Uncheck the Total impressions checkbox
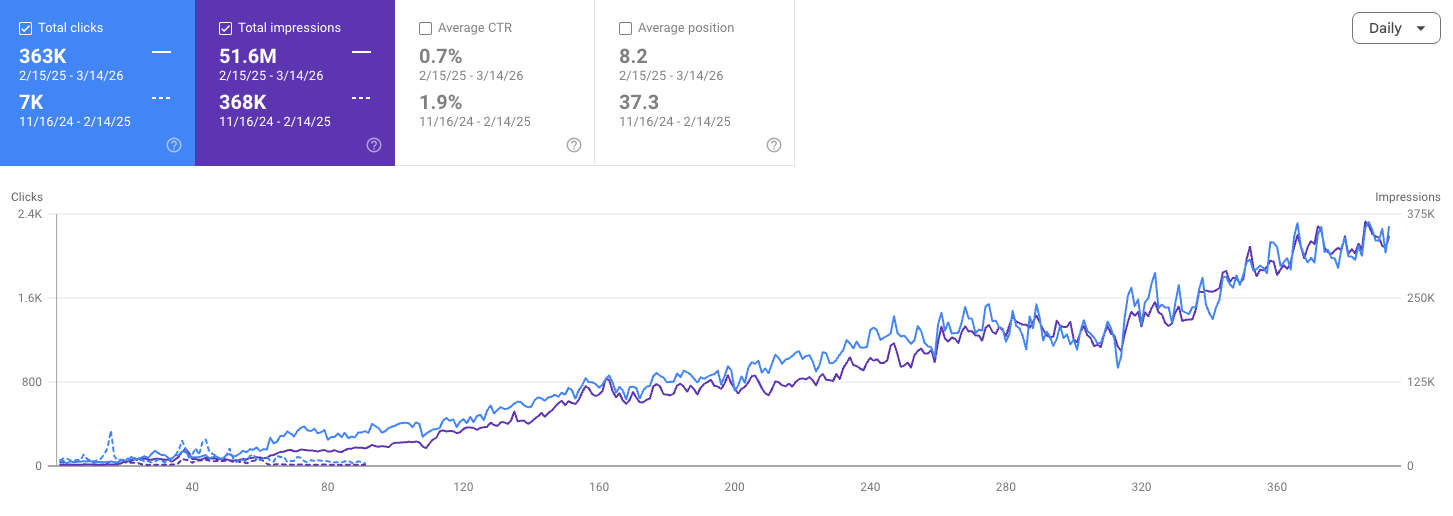 pyautogui.click(x=226, y=28)
